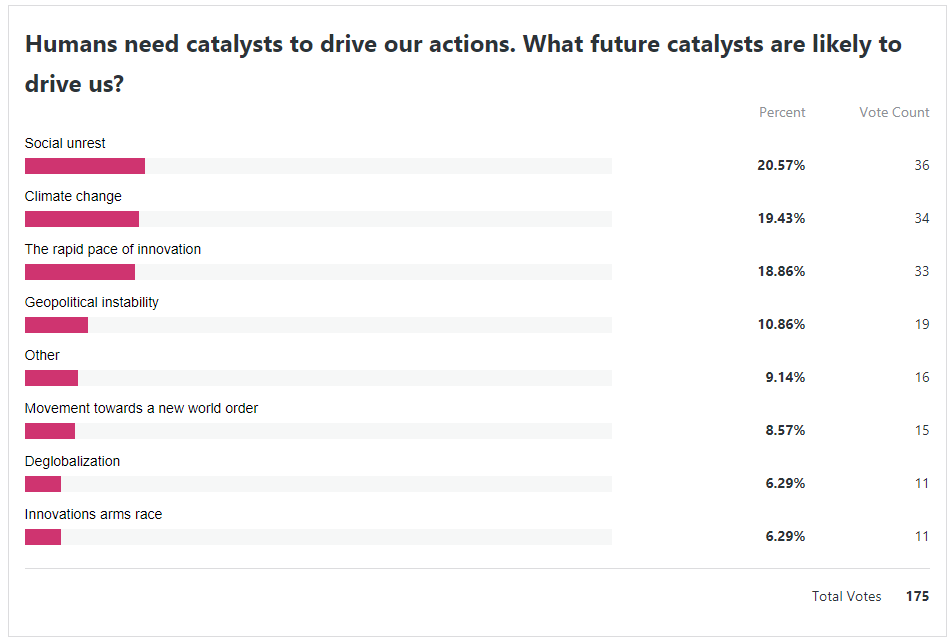950x641 pixels.
Task: Click the Social unrest option label
Action: [x=65, y=143]
